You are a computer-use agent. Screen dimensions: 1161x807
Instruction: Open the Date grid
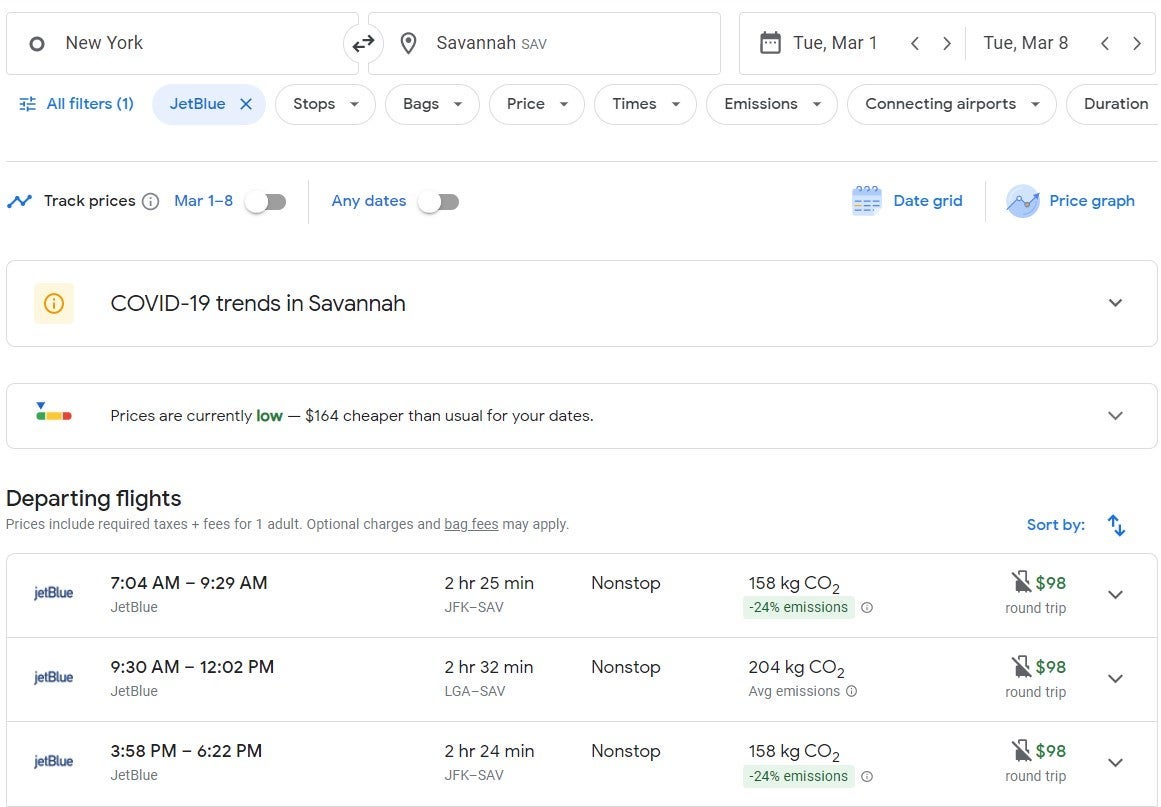pos(908,201)
